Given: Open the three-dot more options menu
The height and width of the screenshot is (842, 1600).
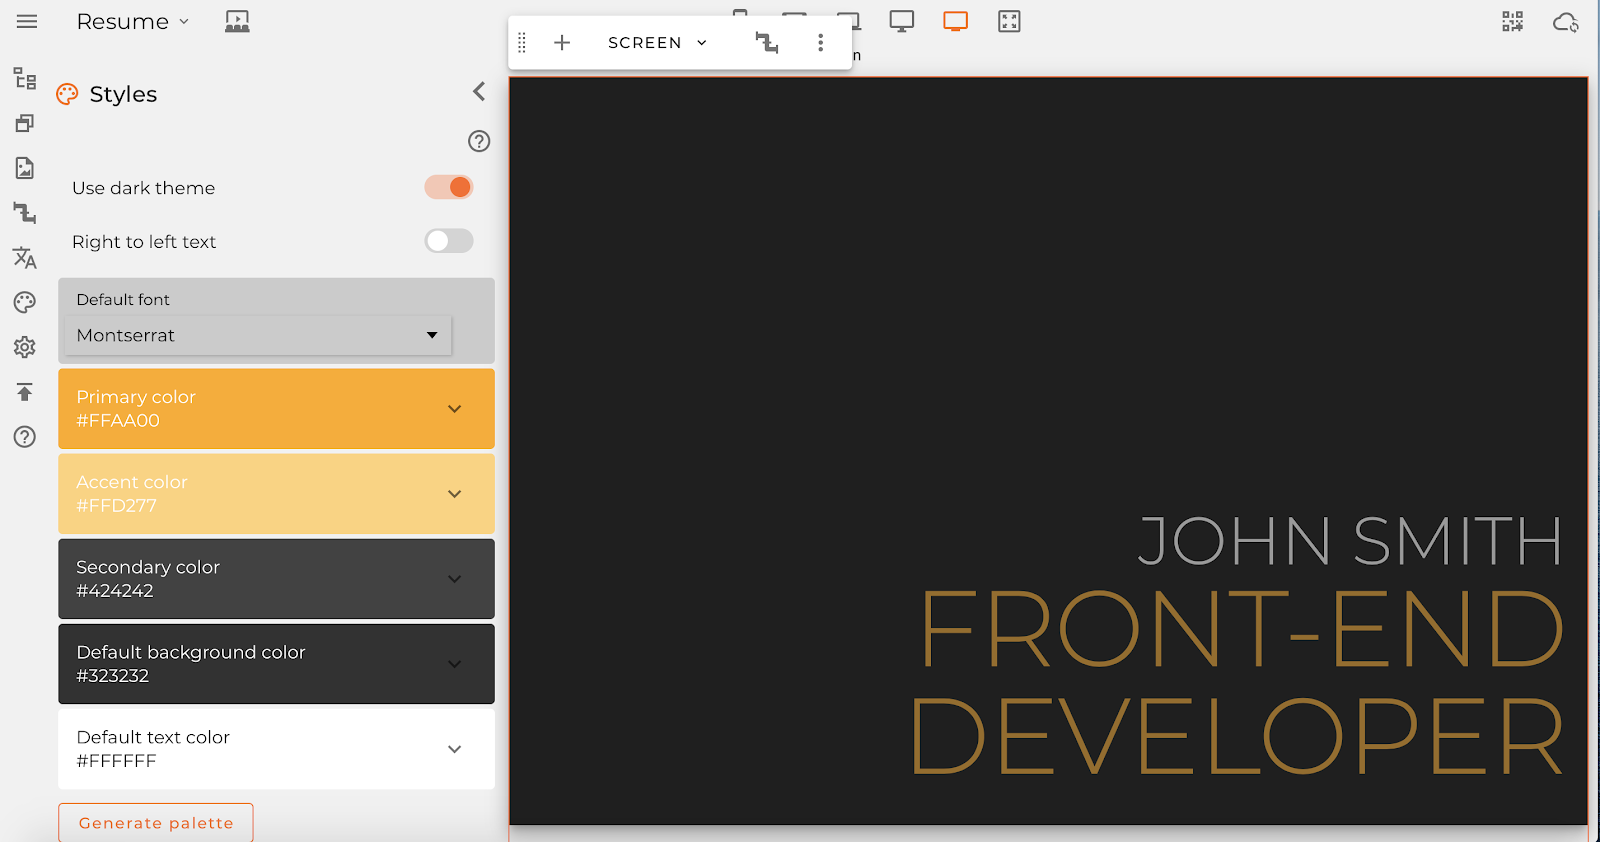Looking at the screenshot, I should click(x=821, y=43).
